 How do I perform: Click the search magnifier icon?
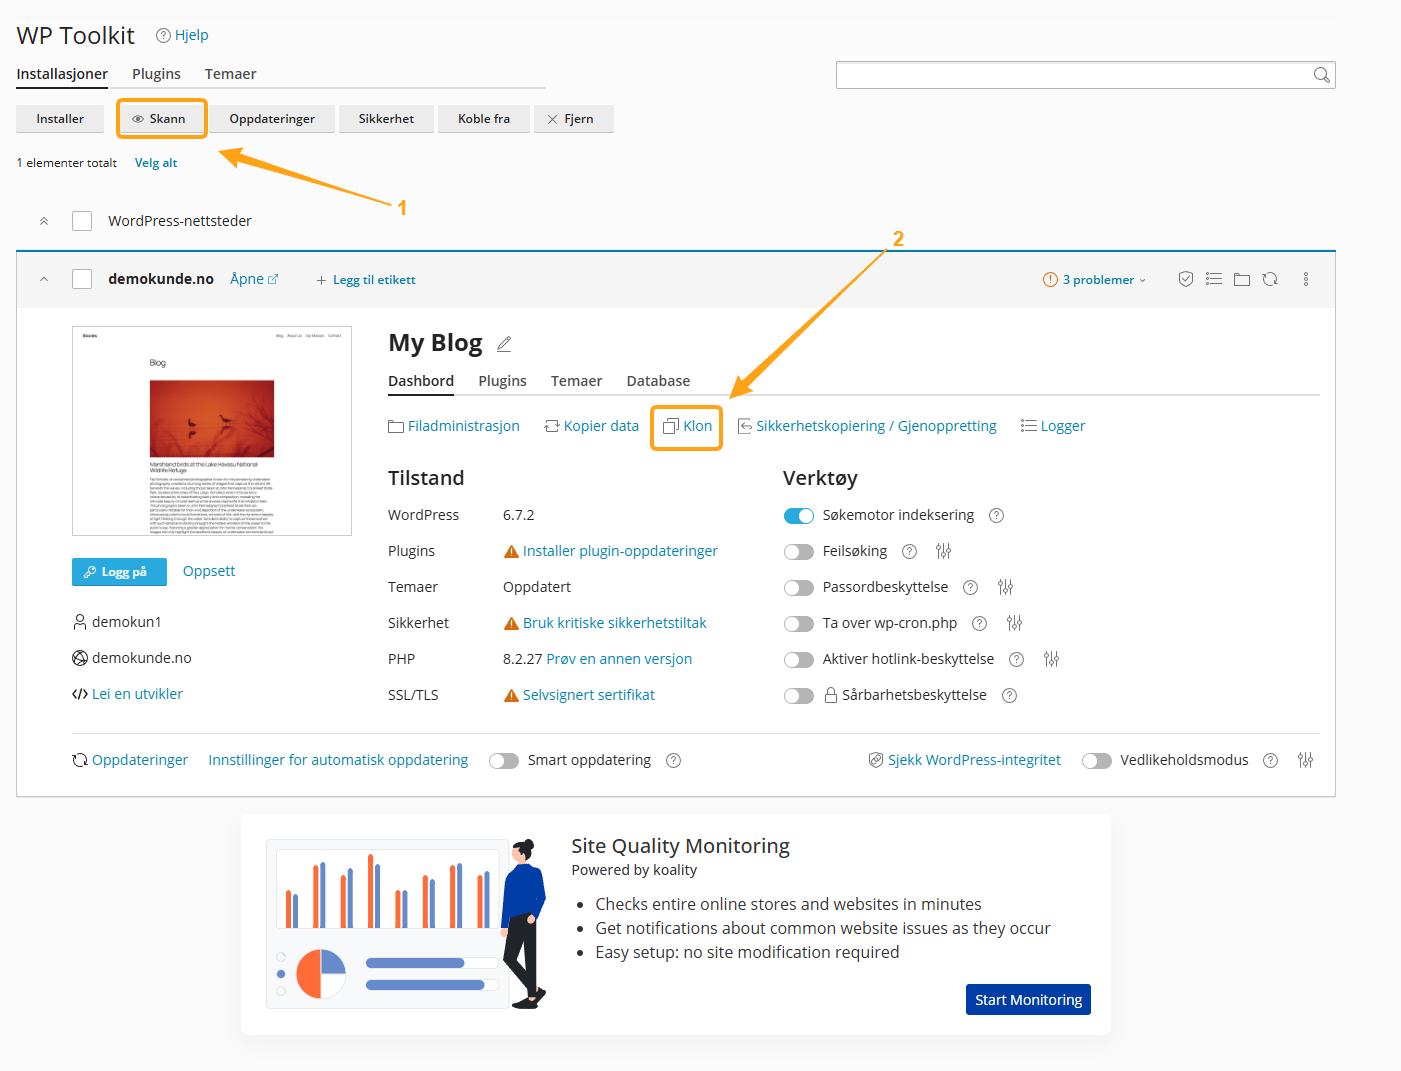click(x=1321, y=75)
